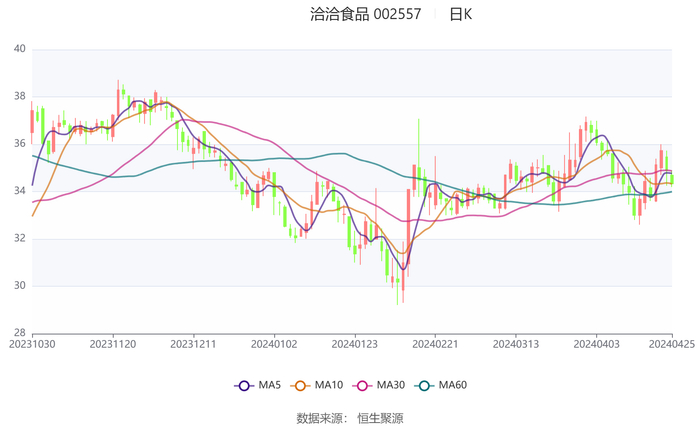Click the 20240221 x-axis date label
700x426 pixels.
pos(434,343)
